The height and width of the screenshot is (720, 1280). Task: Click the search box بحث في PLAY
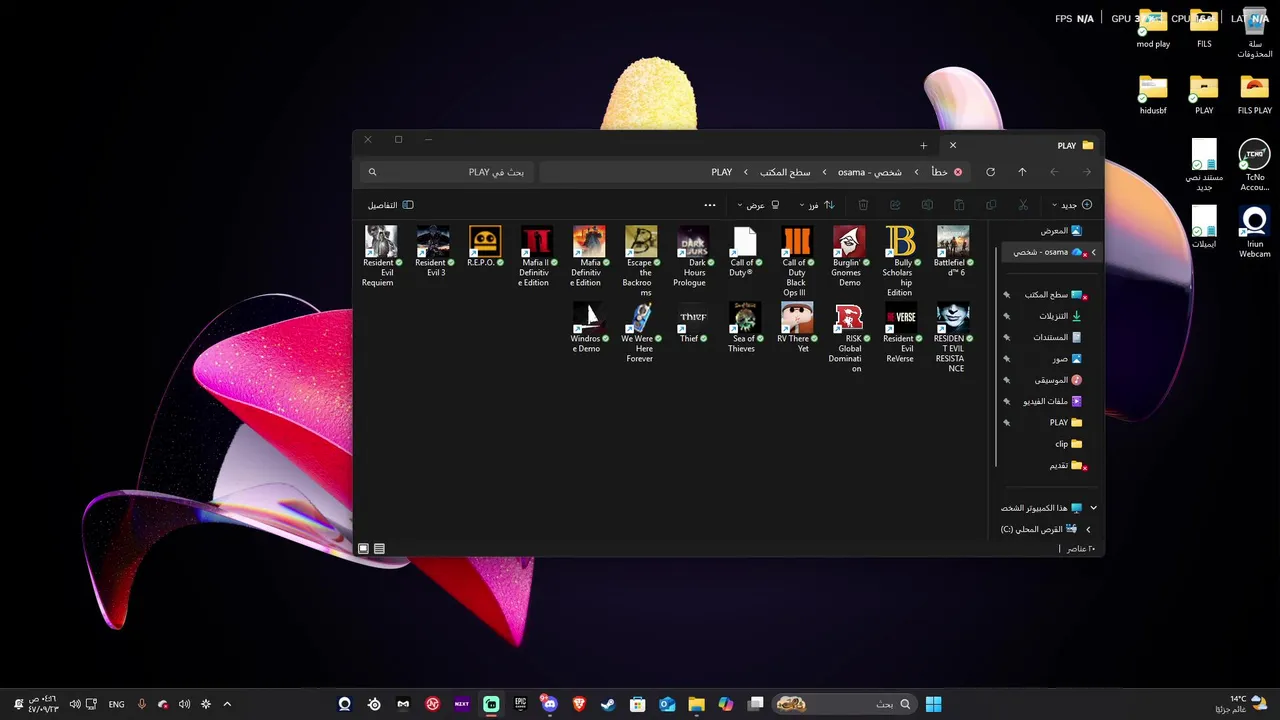point(446,172)
